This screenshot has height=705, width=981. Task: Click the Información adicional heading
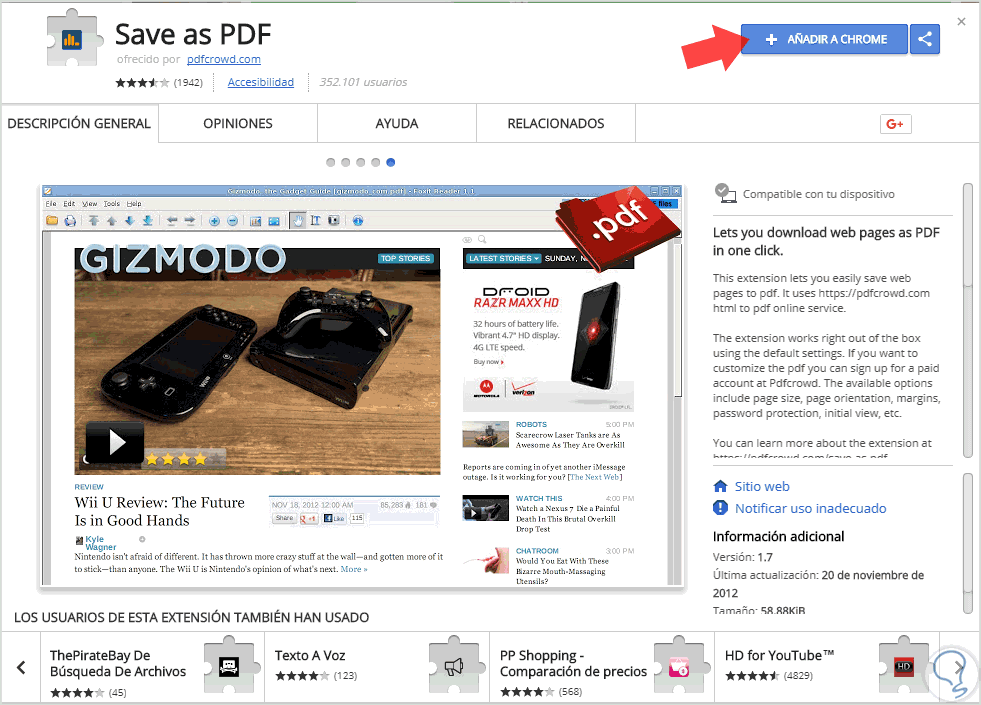pos(778,537)
